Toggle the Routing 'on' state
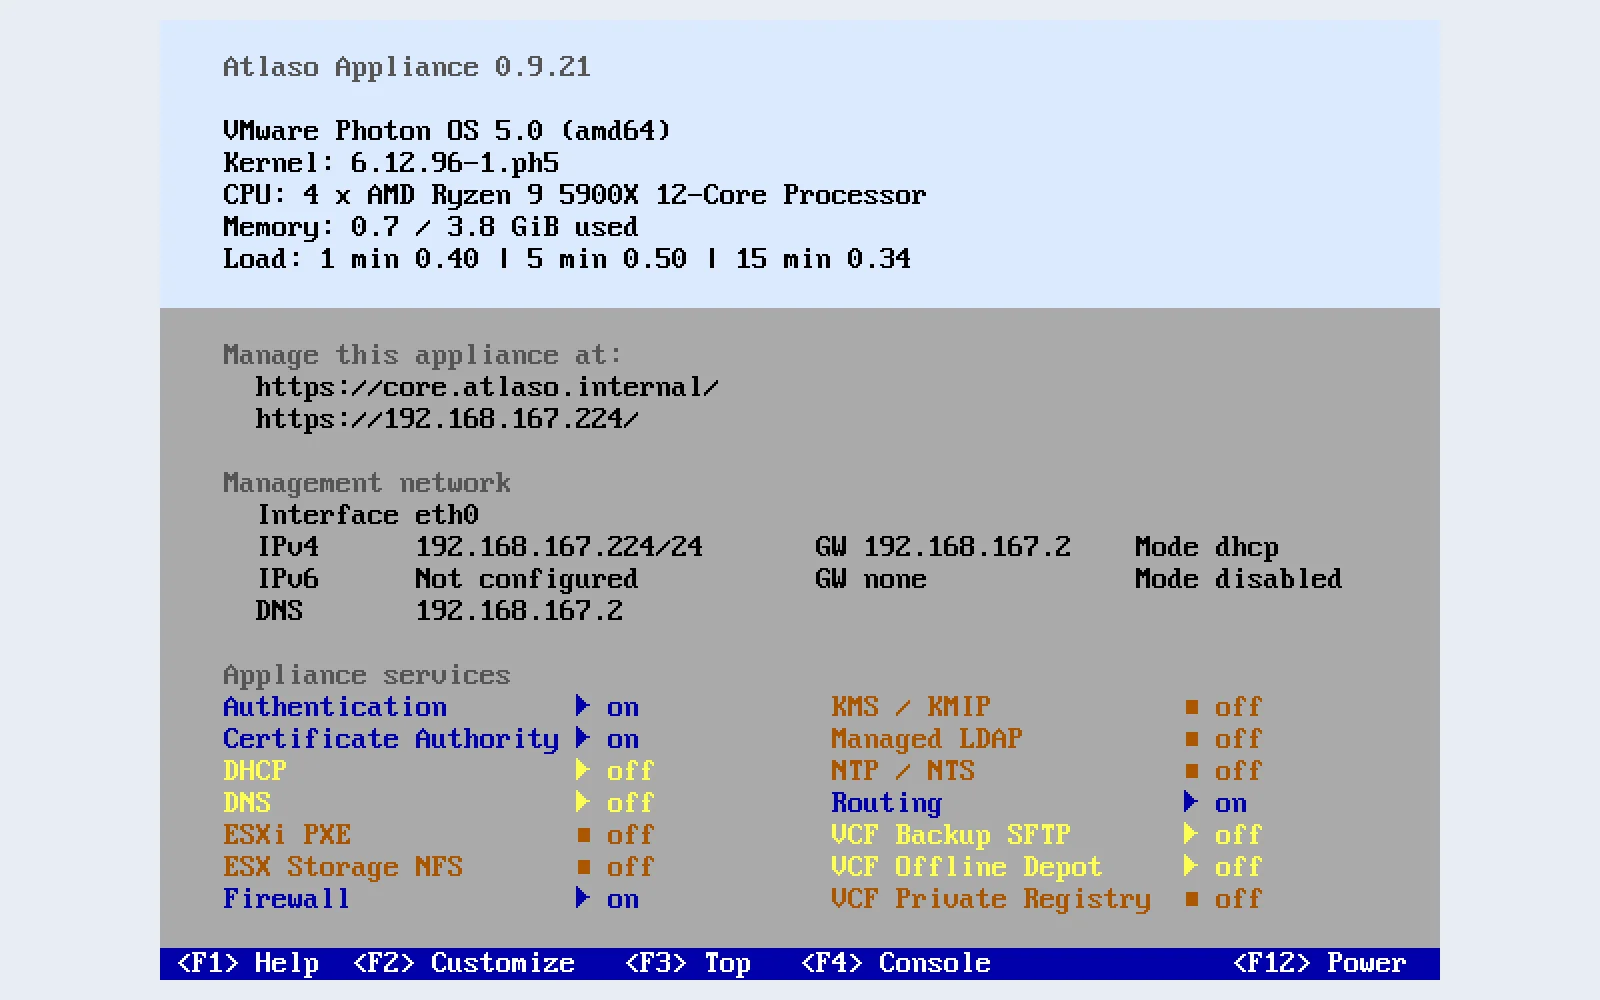The image size is (1600, 1000). [x=1231, y=804]
